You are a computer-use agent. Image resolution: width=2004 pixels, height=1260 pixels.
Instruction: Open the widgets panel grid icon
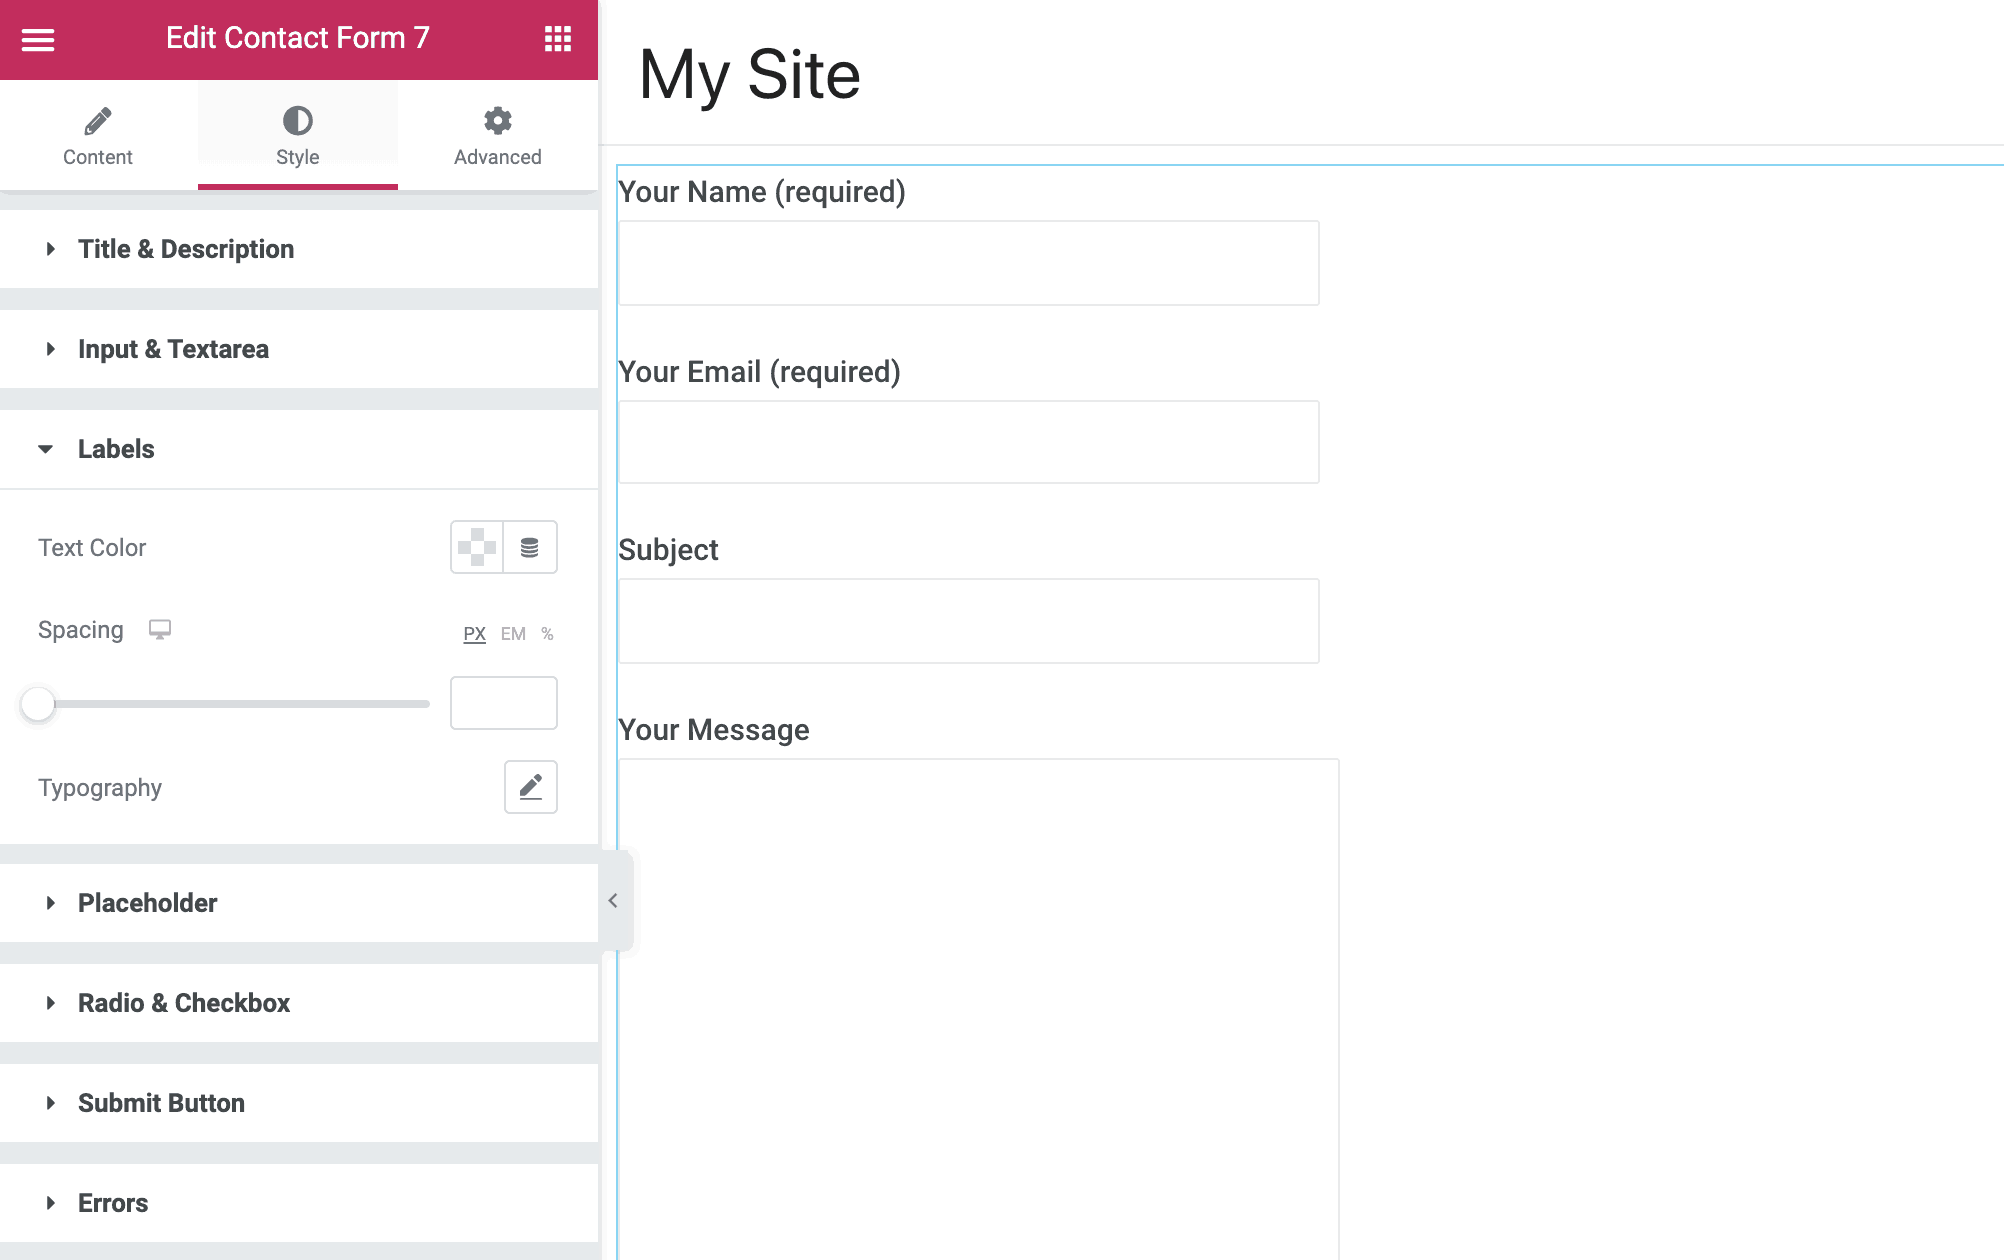click(x=557, y=39)
